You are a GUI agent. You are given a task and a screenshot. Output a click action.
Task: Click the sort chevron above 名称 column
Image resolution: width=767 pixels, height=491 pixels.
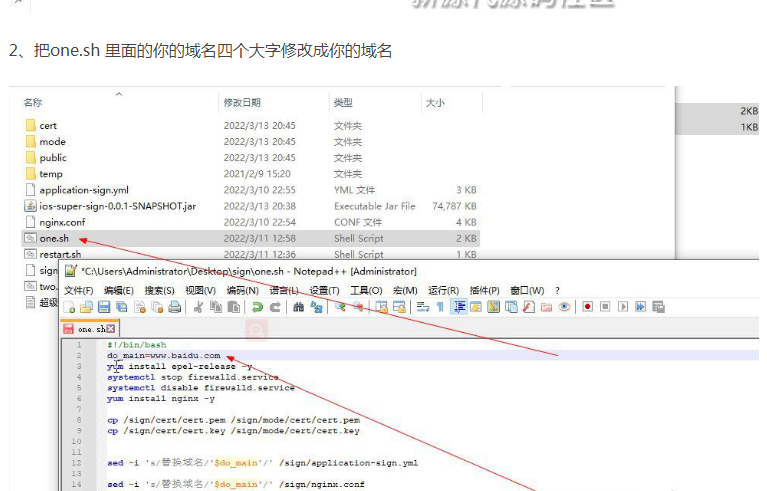119,94
